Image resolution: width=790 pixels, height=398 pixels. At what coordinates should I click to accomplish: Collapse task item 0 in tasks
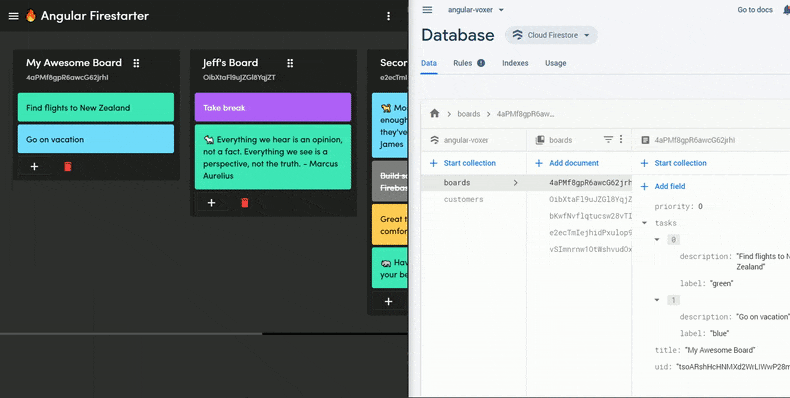[x=657, y=240]
